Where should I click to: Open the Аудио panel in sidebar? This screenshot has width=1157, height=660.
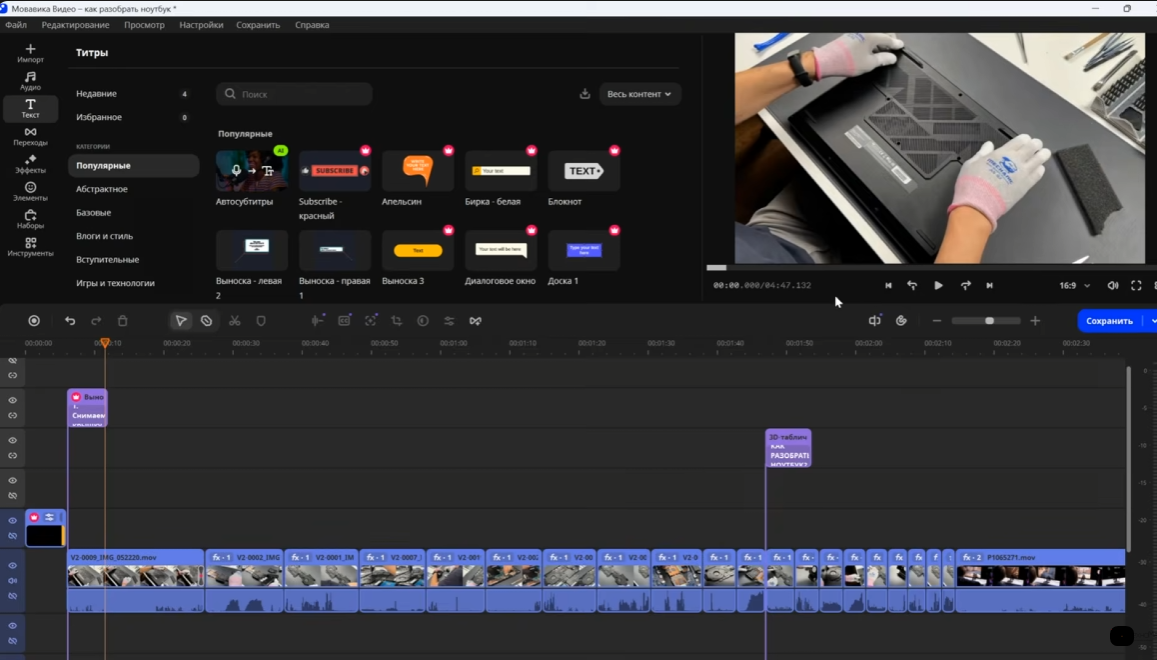[x=30, y=81]
